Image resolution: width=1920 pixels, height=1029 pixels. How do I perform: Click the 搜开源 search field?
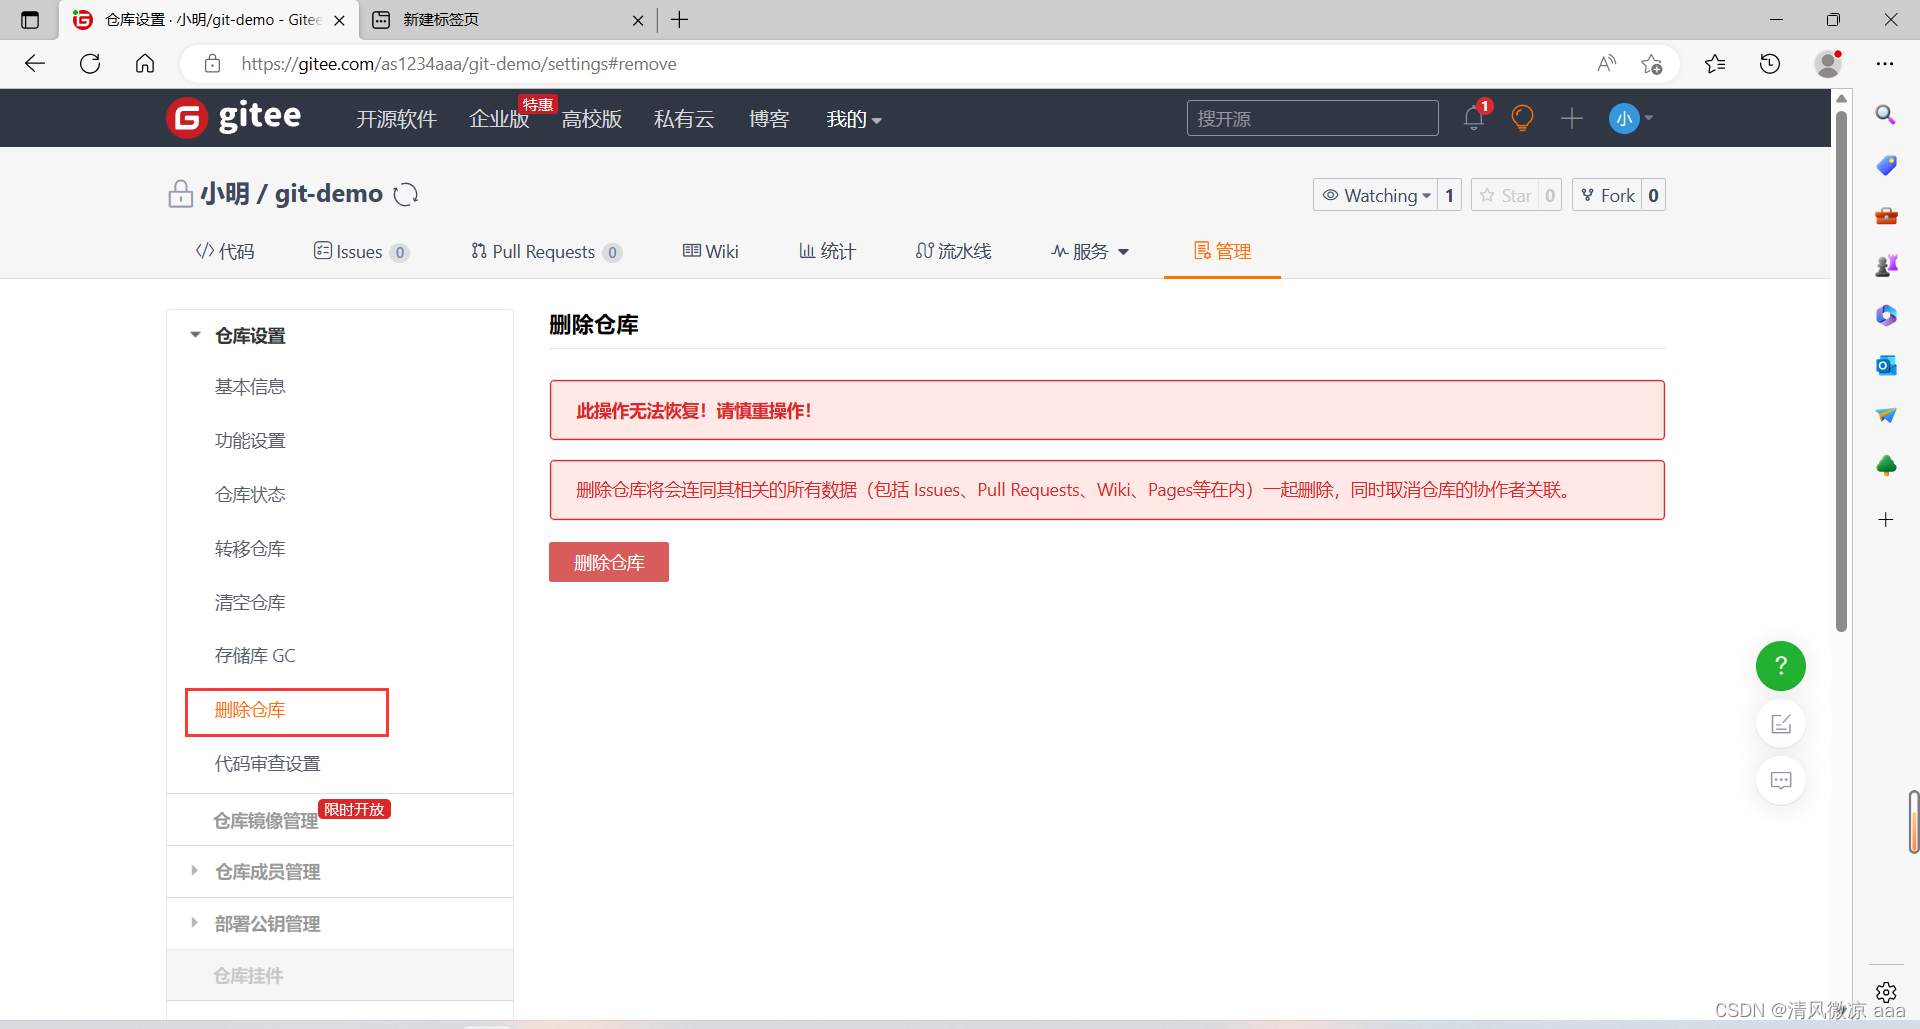(x=1312, y=118)
